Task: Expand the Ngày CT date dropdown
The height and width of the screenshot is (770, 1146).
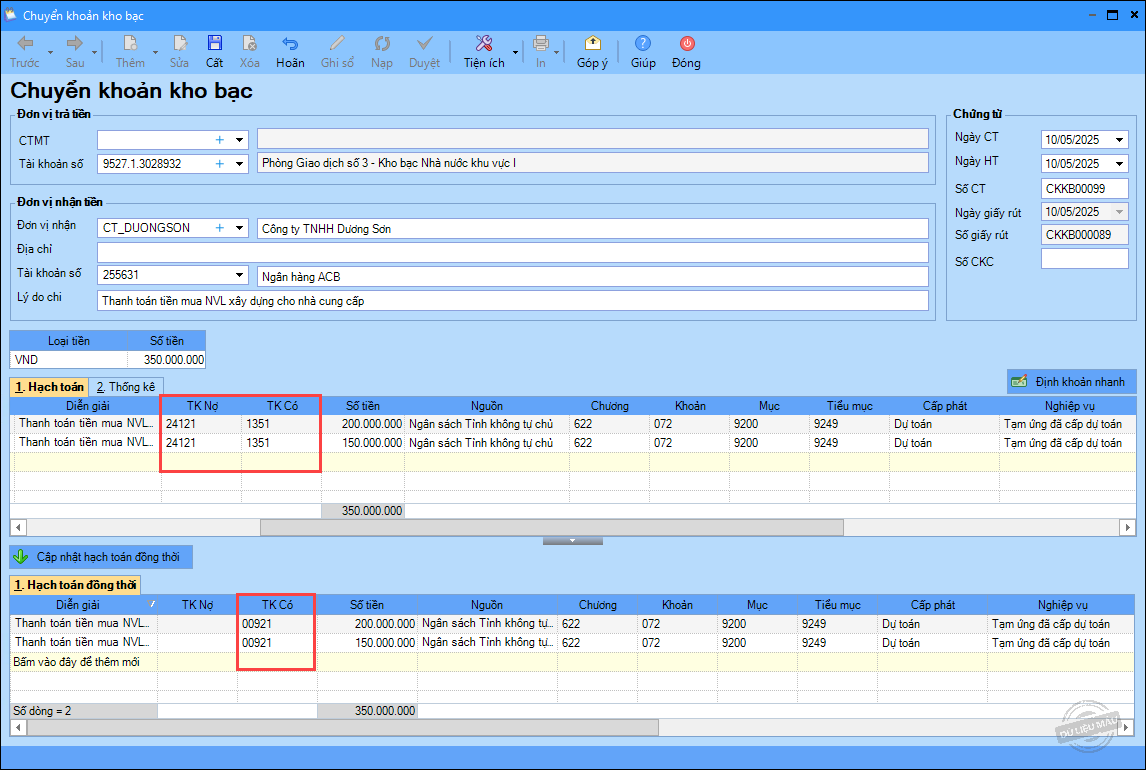Action: pos(1120,140)
